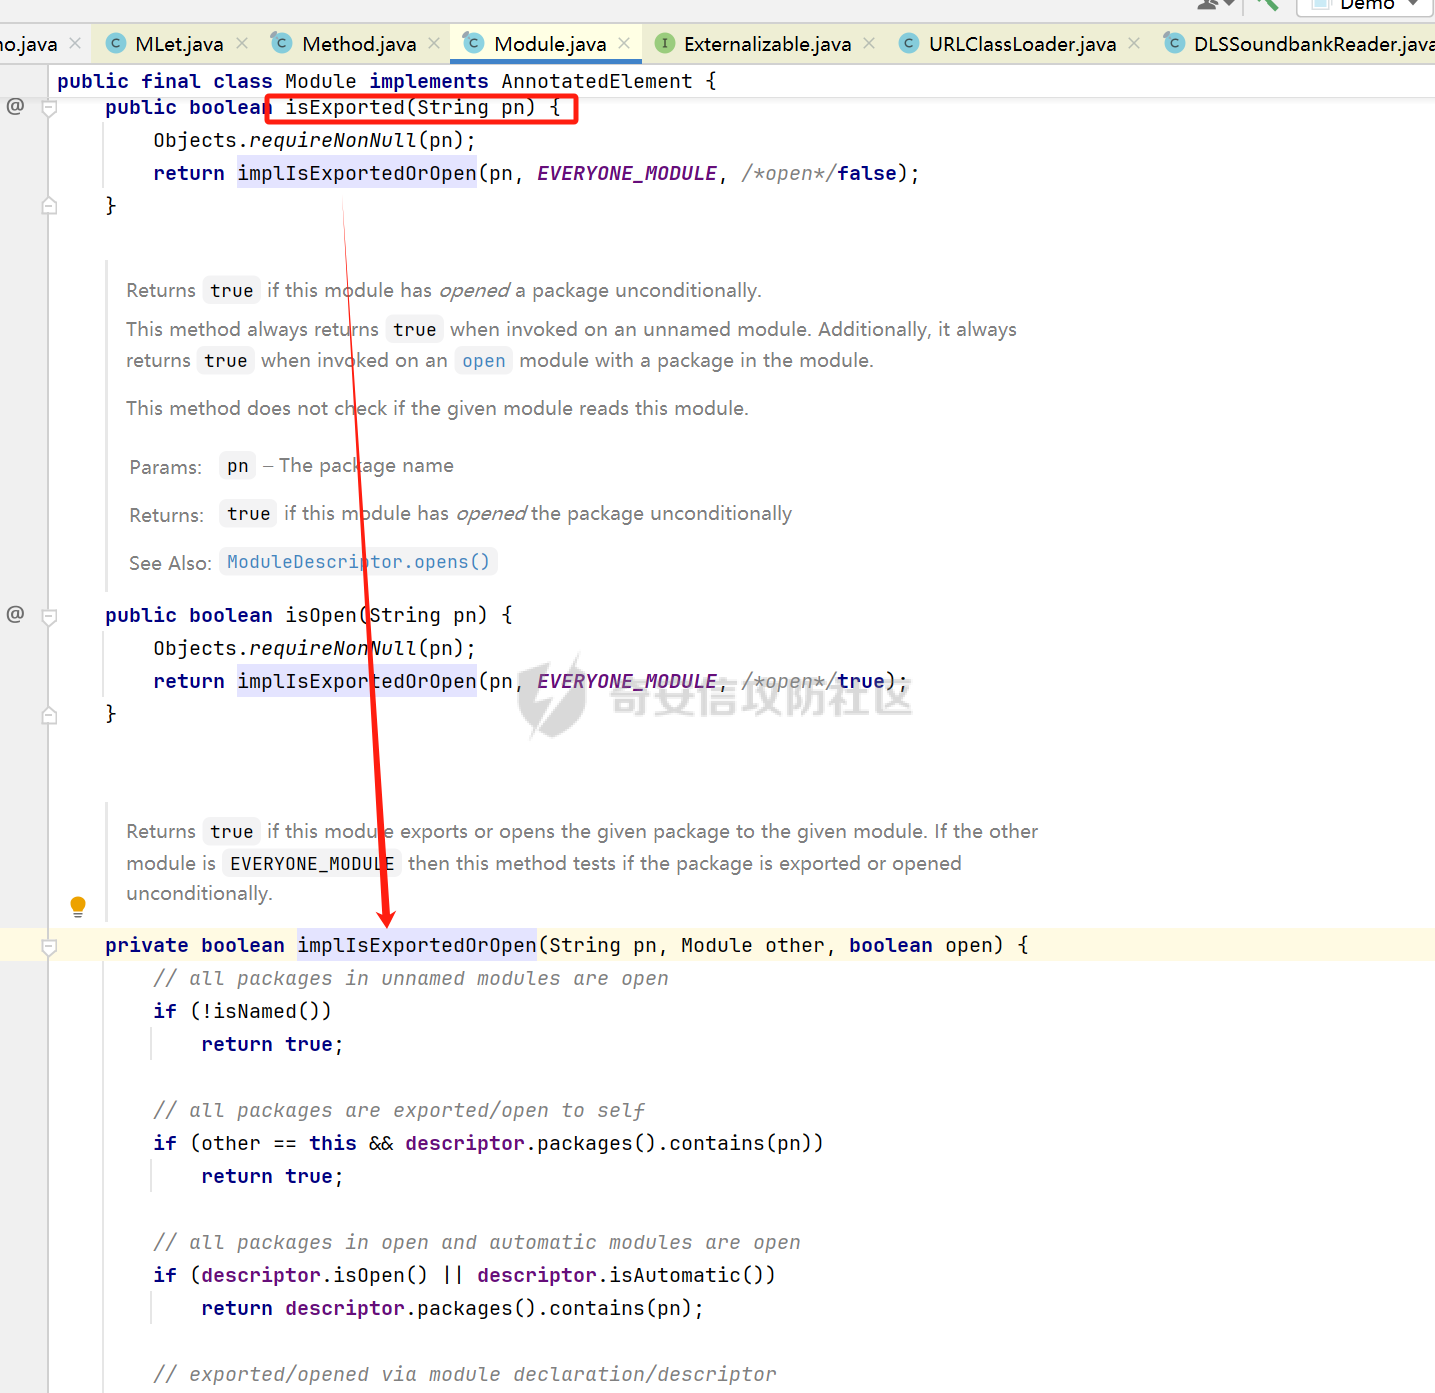The width and height of the screenshot is (1435, 1393).
Task: Follow the ModuleDescriptor.opens() See Also link
Action: click(x=358, y=562)
